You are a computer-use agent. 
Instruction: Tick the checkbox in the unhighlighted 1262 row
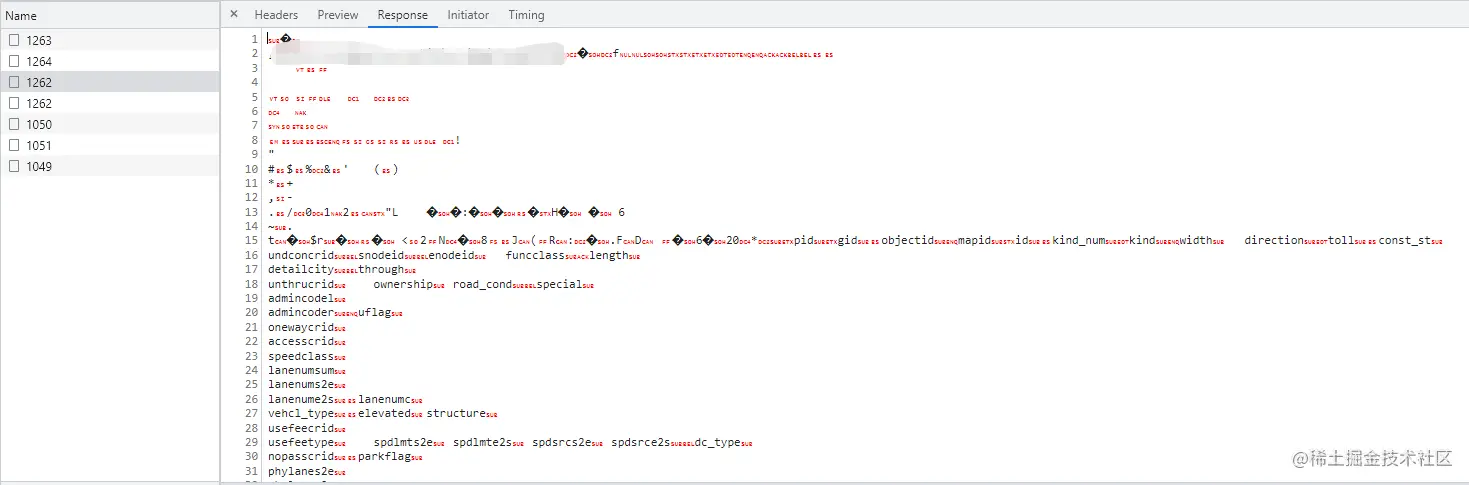pos(14,103)
